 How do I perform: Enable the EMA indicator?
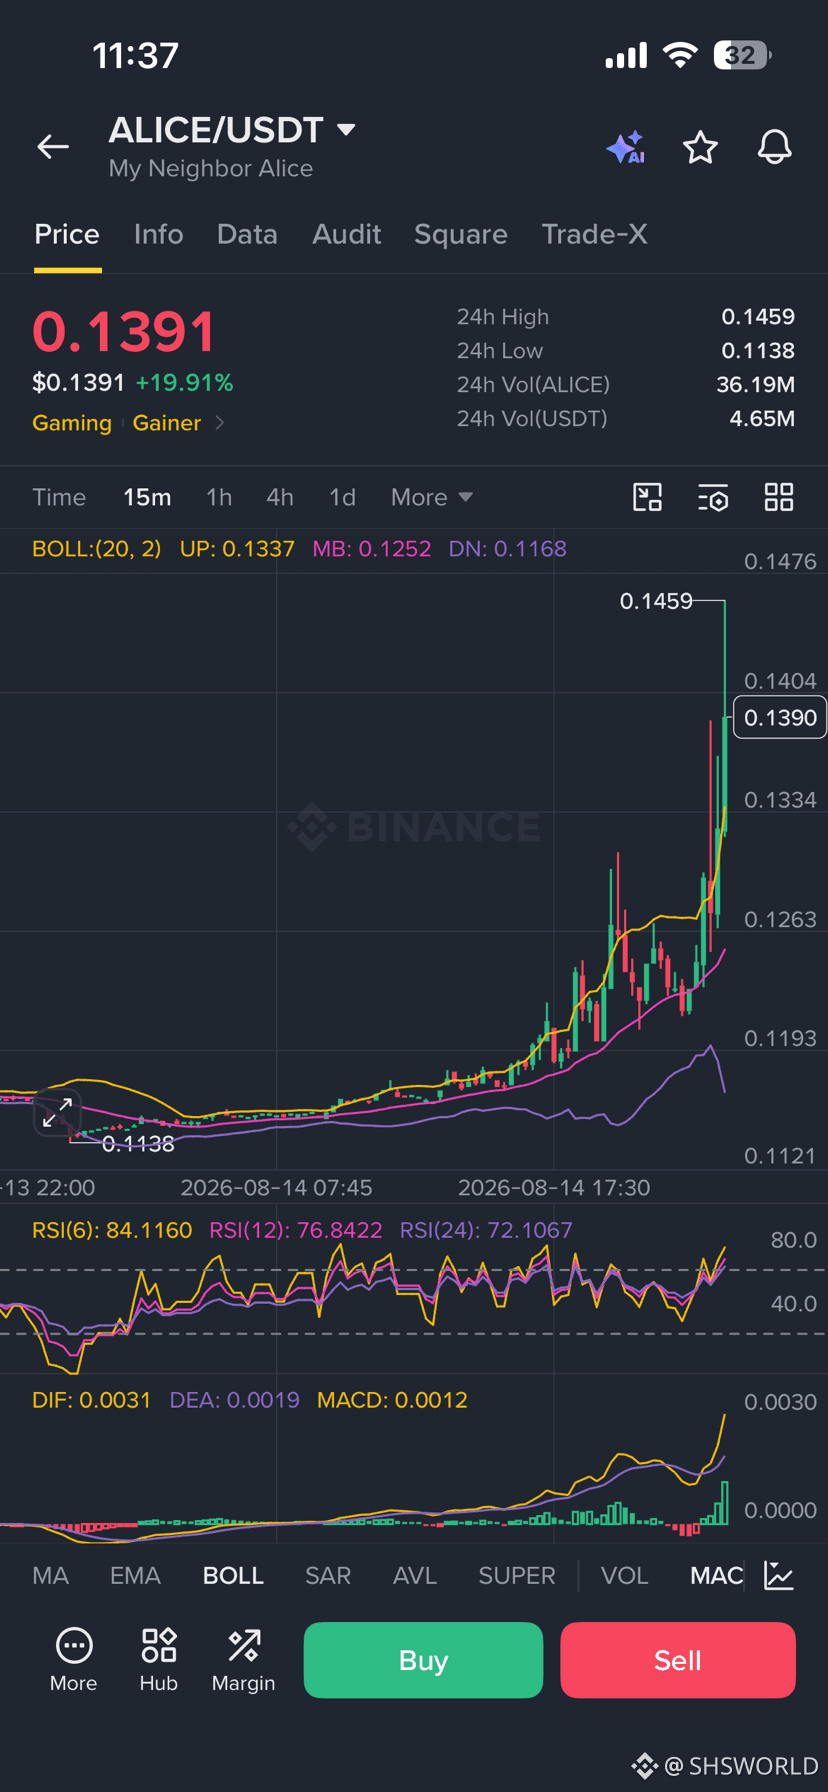point(135,1576)
